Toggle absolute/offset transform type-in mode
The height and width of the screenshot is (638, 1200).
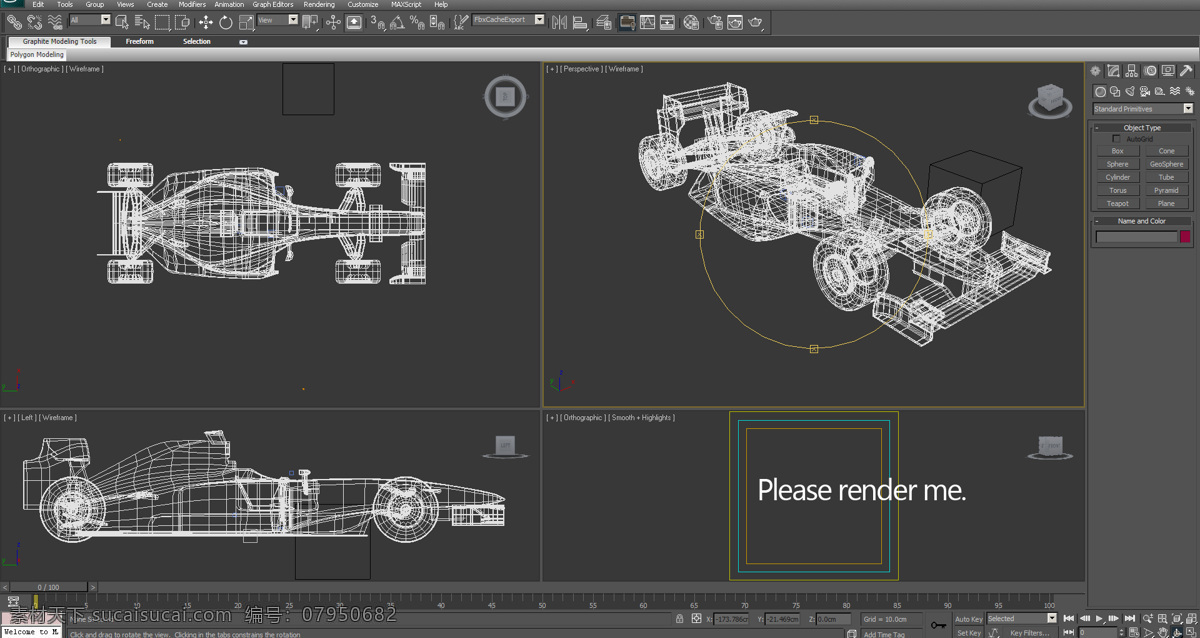697,619
